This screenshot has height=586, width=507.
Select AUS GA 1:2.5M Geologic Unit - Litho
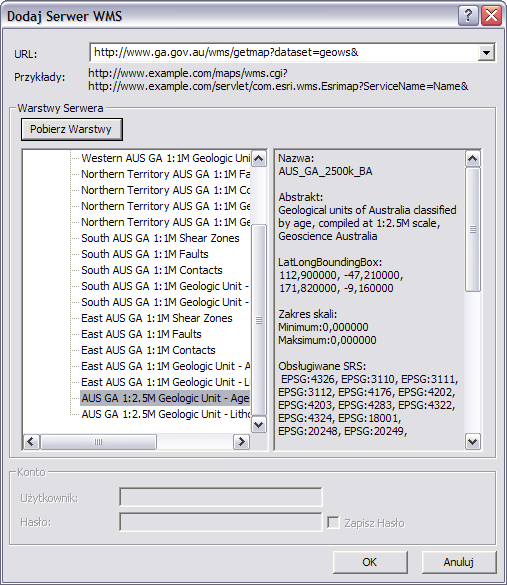coord(166,414)
